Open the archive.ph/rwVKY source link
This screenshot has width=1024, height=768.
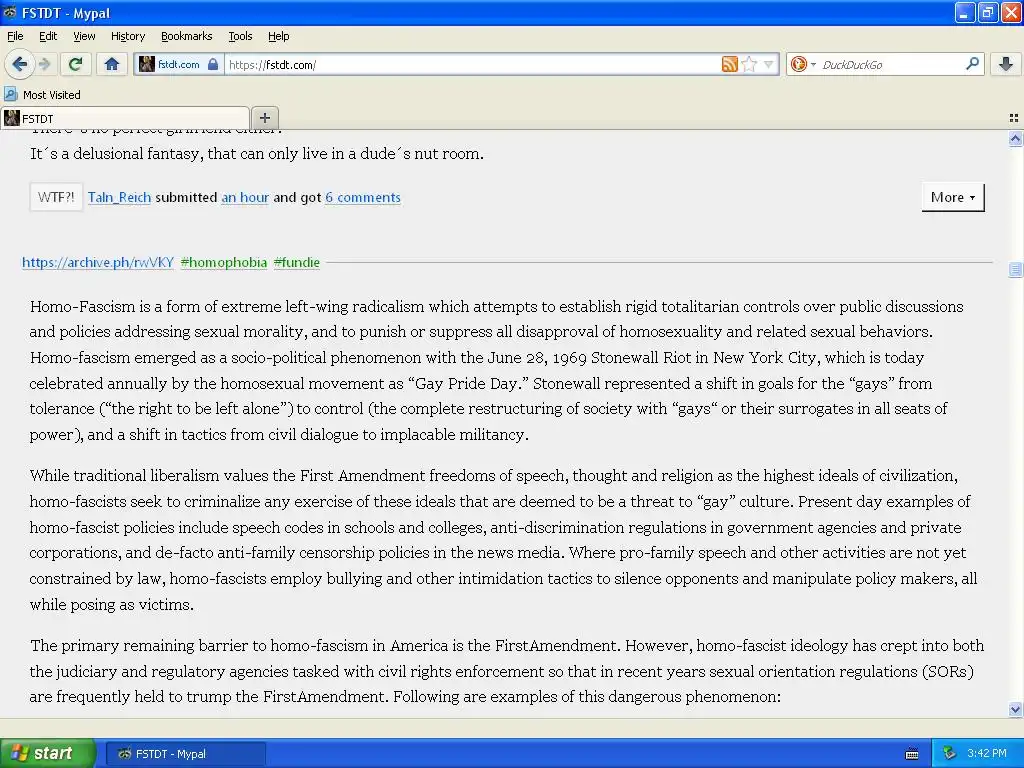click(98, 262)
